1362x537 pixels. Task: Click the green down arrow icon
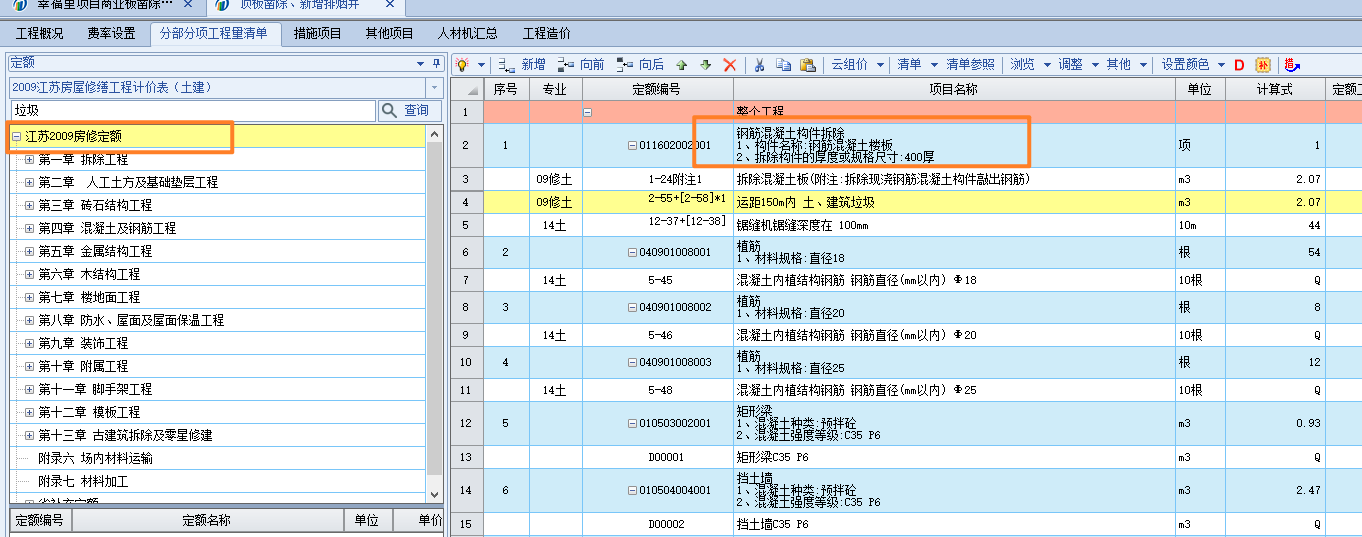[x=705, y=64]
